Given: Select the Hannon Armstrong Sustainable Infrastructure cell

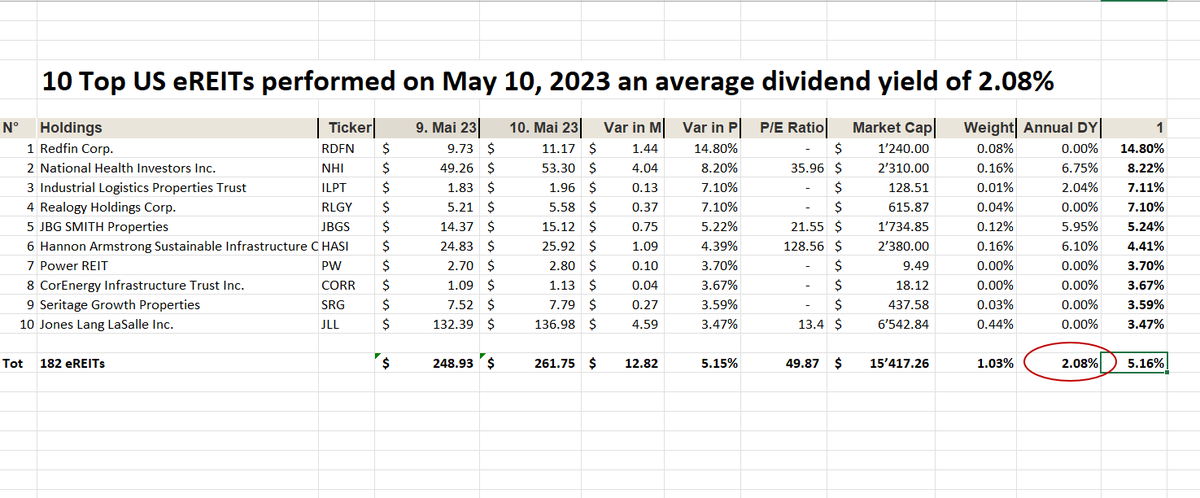Looking at the screenshot, I should point(176,246).
